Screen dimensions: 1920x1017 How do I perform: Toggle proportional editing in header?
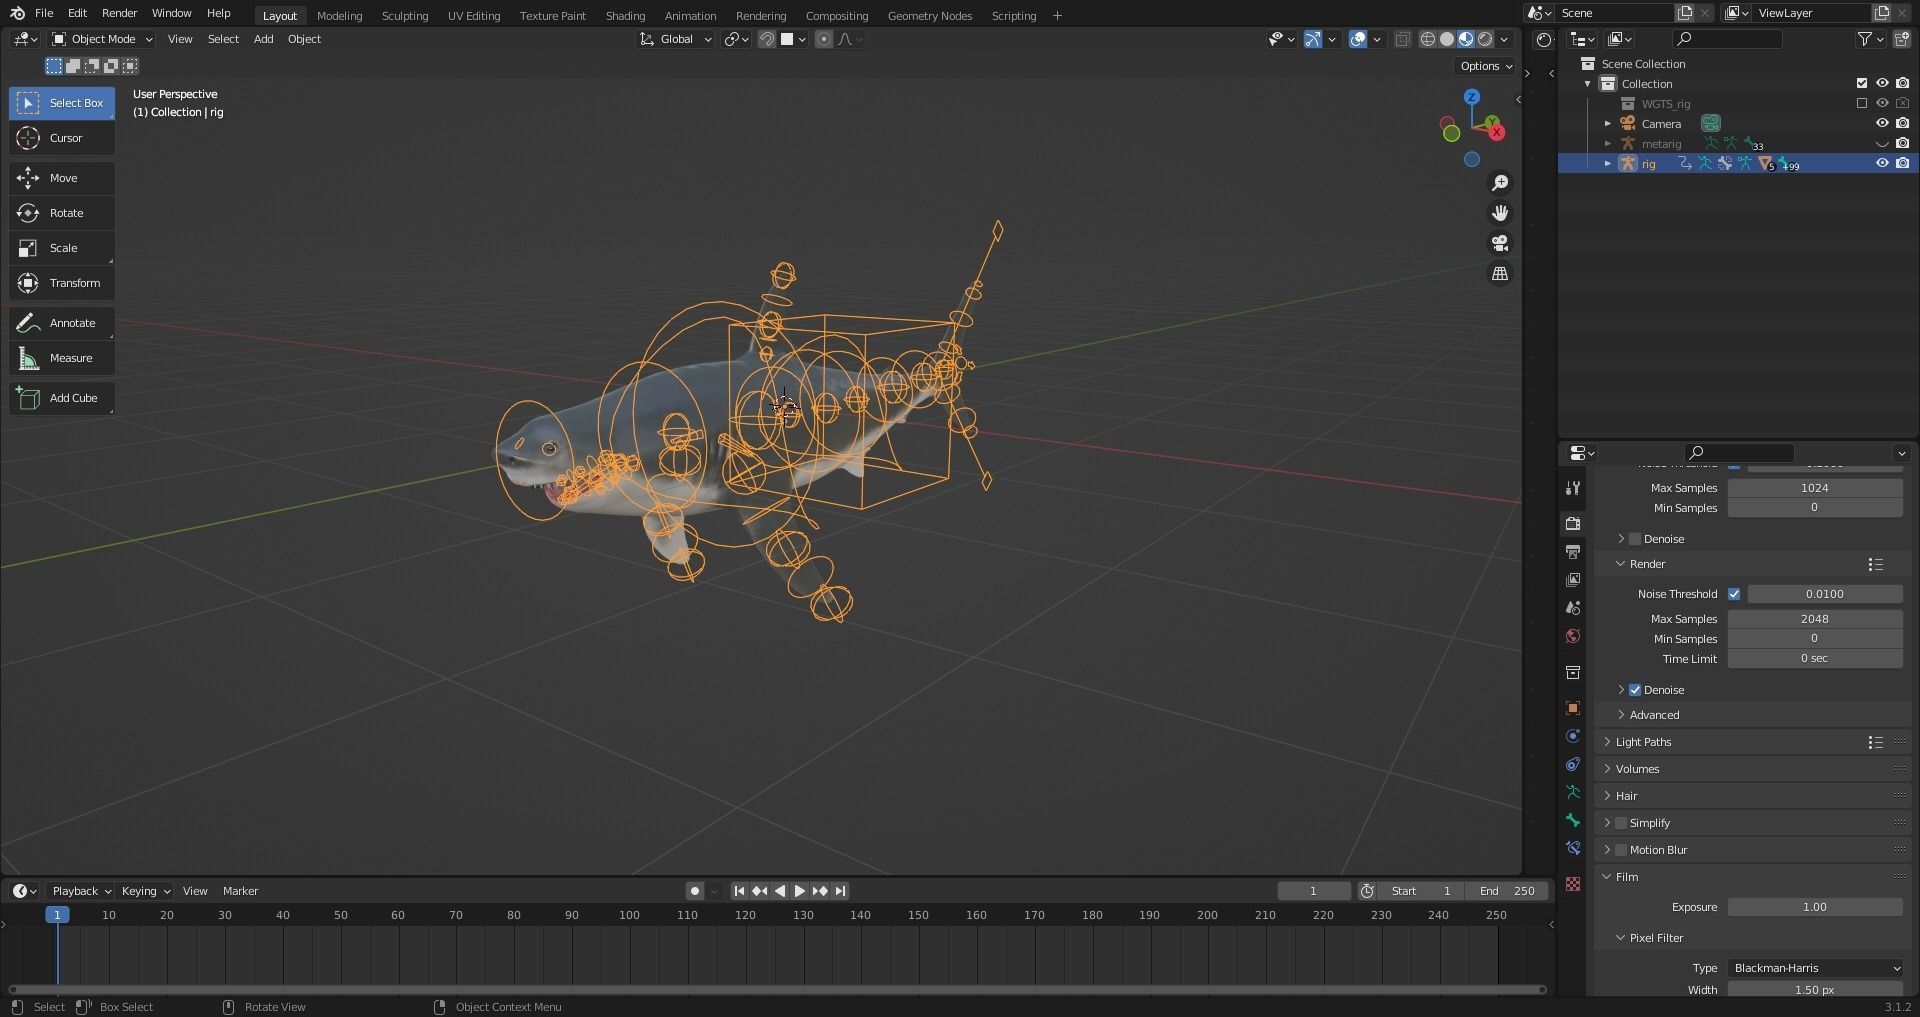coord(824,39)
